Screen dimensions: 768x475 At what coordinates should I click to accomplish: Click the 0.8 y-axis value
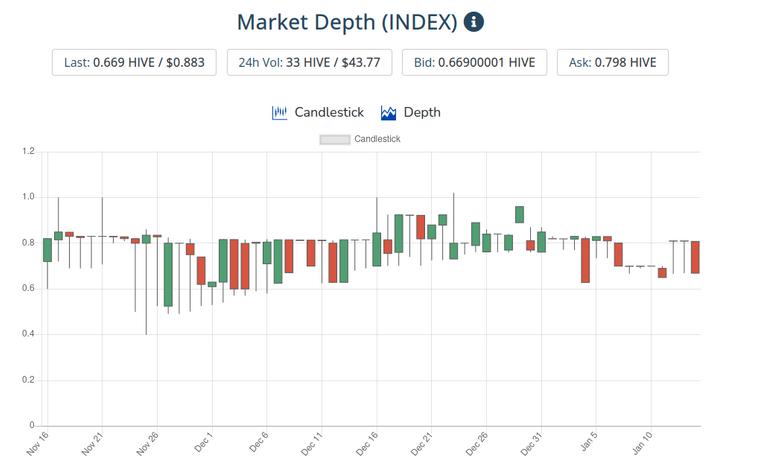(28, 243)
